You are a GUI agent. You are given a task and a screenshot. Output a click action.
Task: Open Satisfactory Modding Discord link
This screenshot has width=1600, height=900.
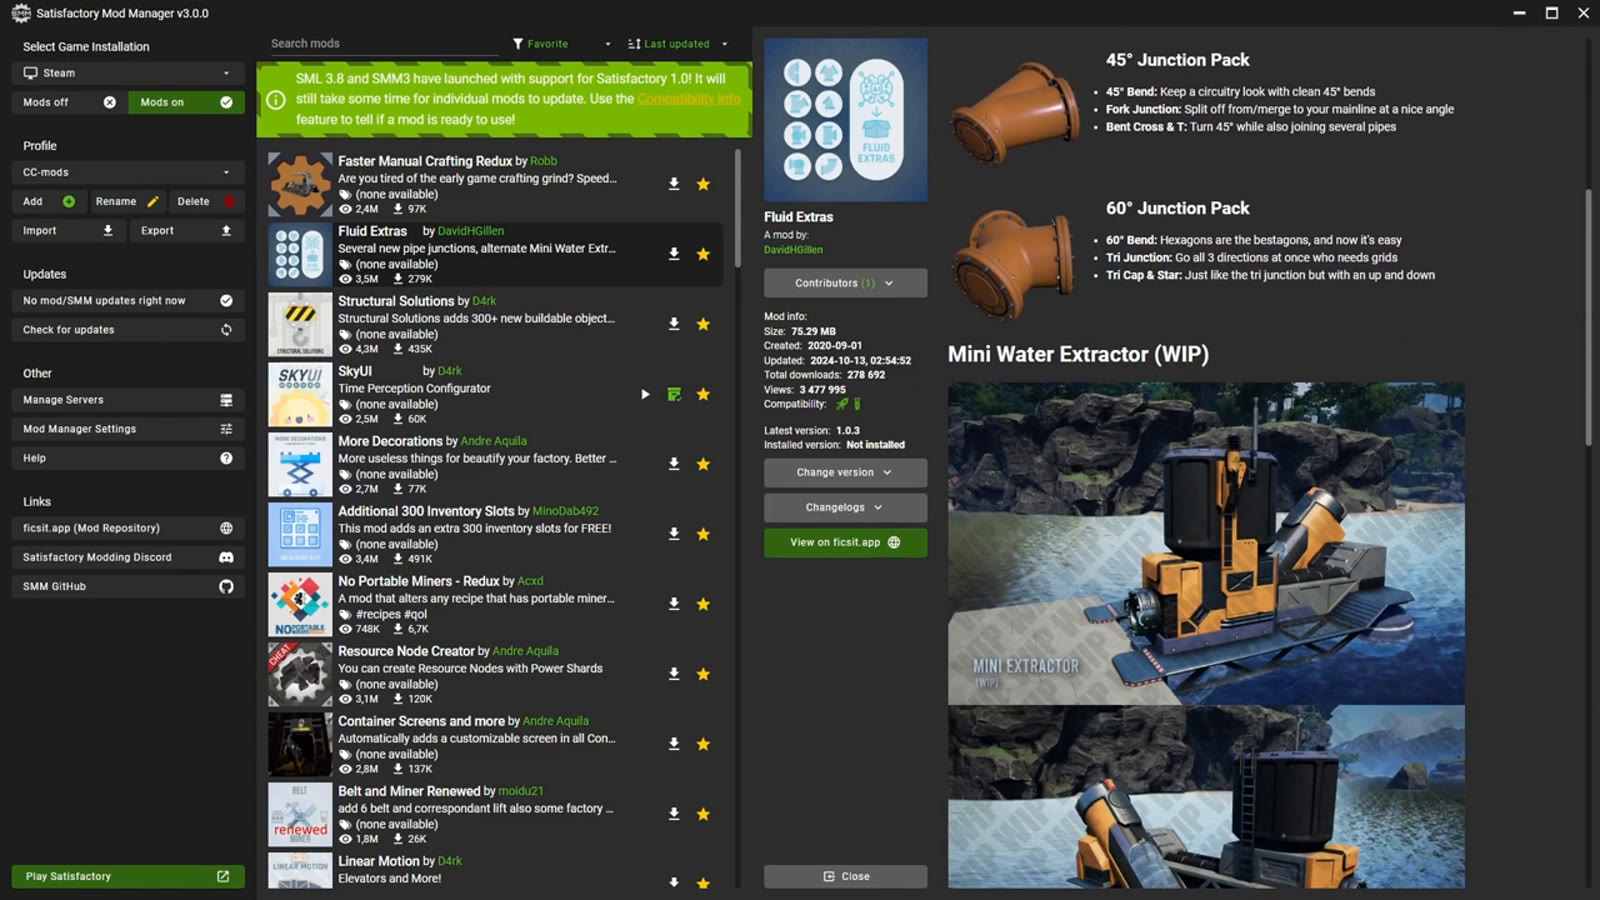[x=128, y=557]
